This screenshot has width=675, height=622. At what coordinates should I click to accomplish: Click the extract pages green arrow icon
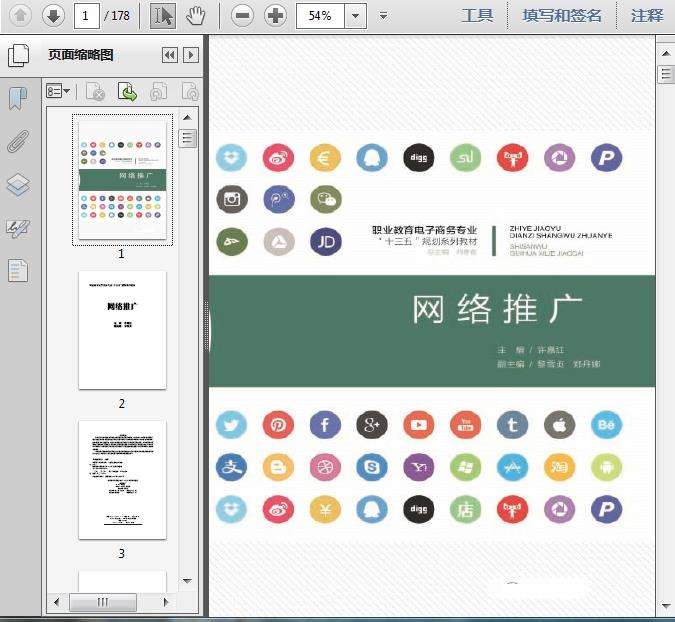pyautogui.click(x=127, y=91)
